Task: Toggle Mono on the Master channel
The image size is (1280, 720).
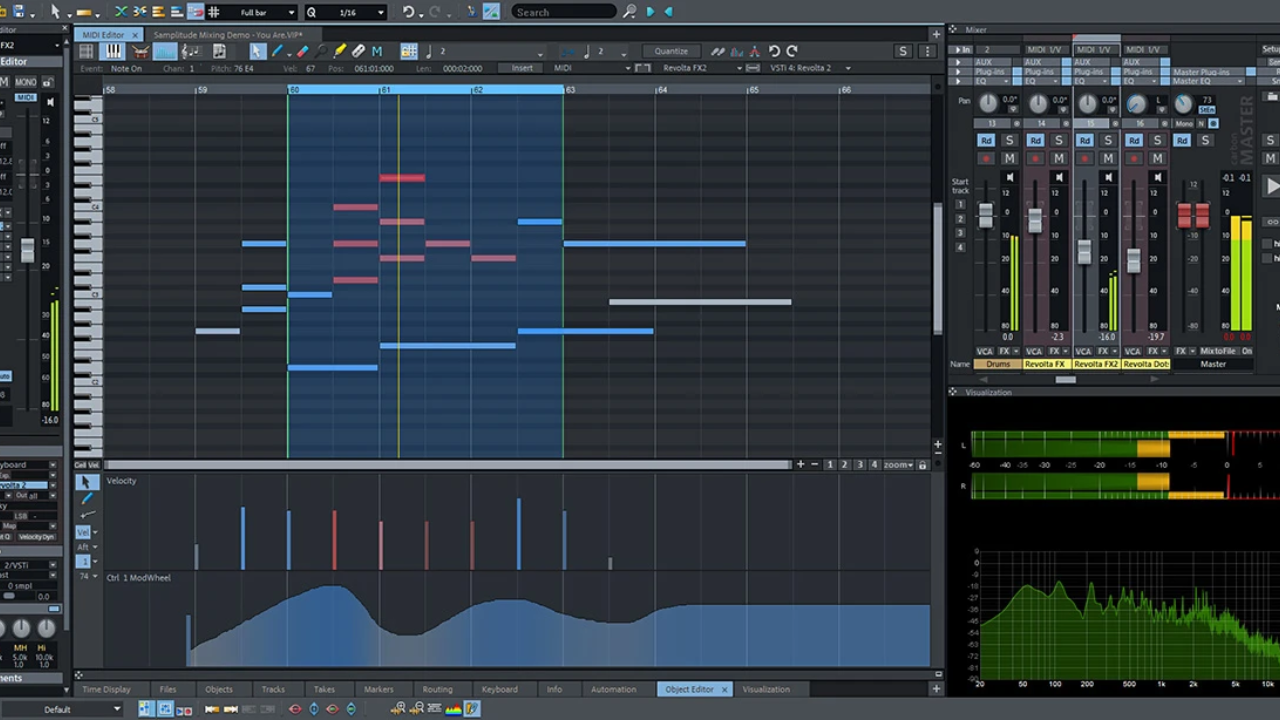Action: pos(1185,124)
